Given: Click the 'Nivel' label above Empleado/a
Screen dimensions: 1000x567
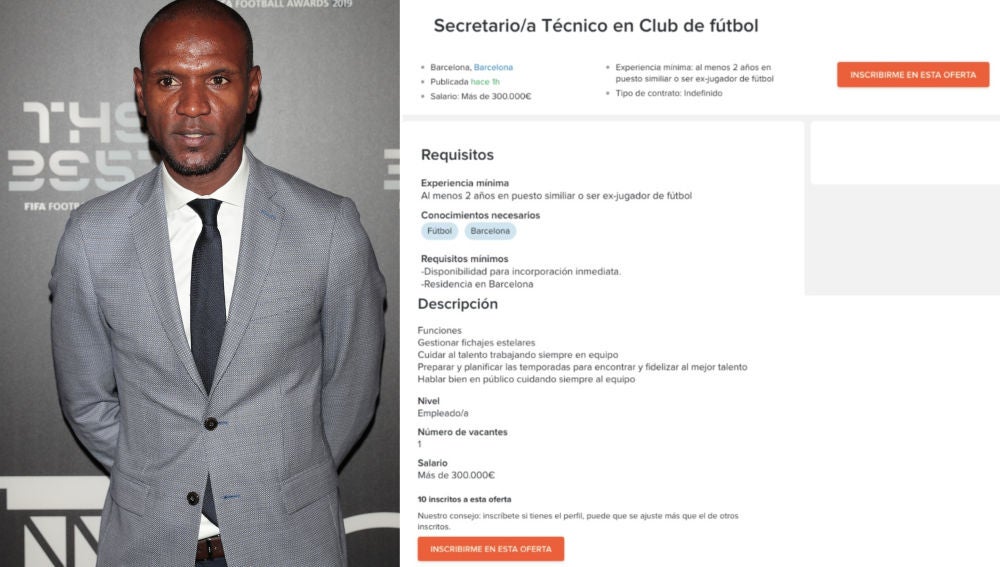Looking at the screenshot, I should [x=428, y=401].
